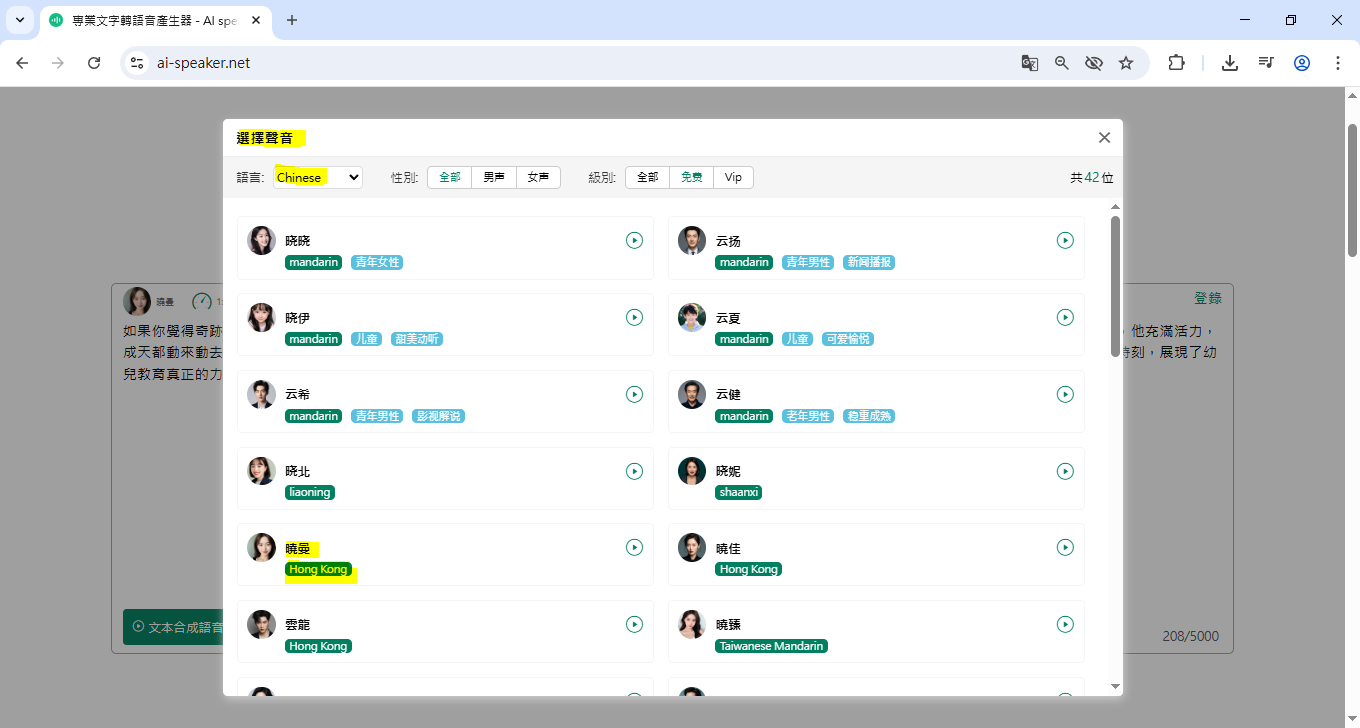Image resolution: width=1360 pixels, height=728 pixels.
Task: Play voice preview for 晓晓
Action: click(x=634, y=240)
